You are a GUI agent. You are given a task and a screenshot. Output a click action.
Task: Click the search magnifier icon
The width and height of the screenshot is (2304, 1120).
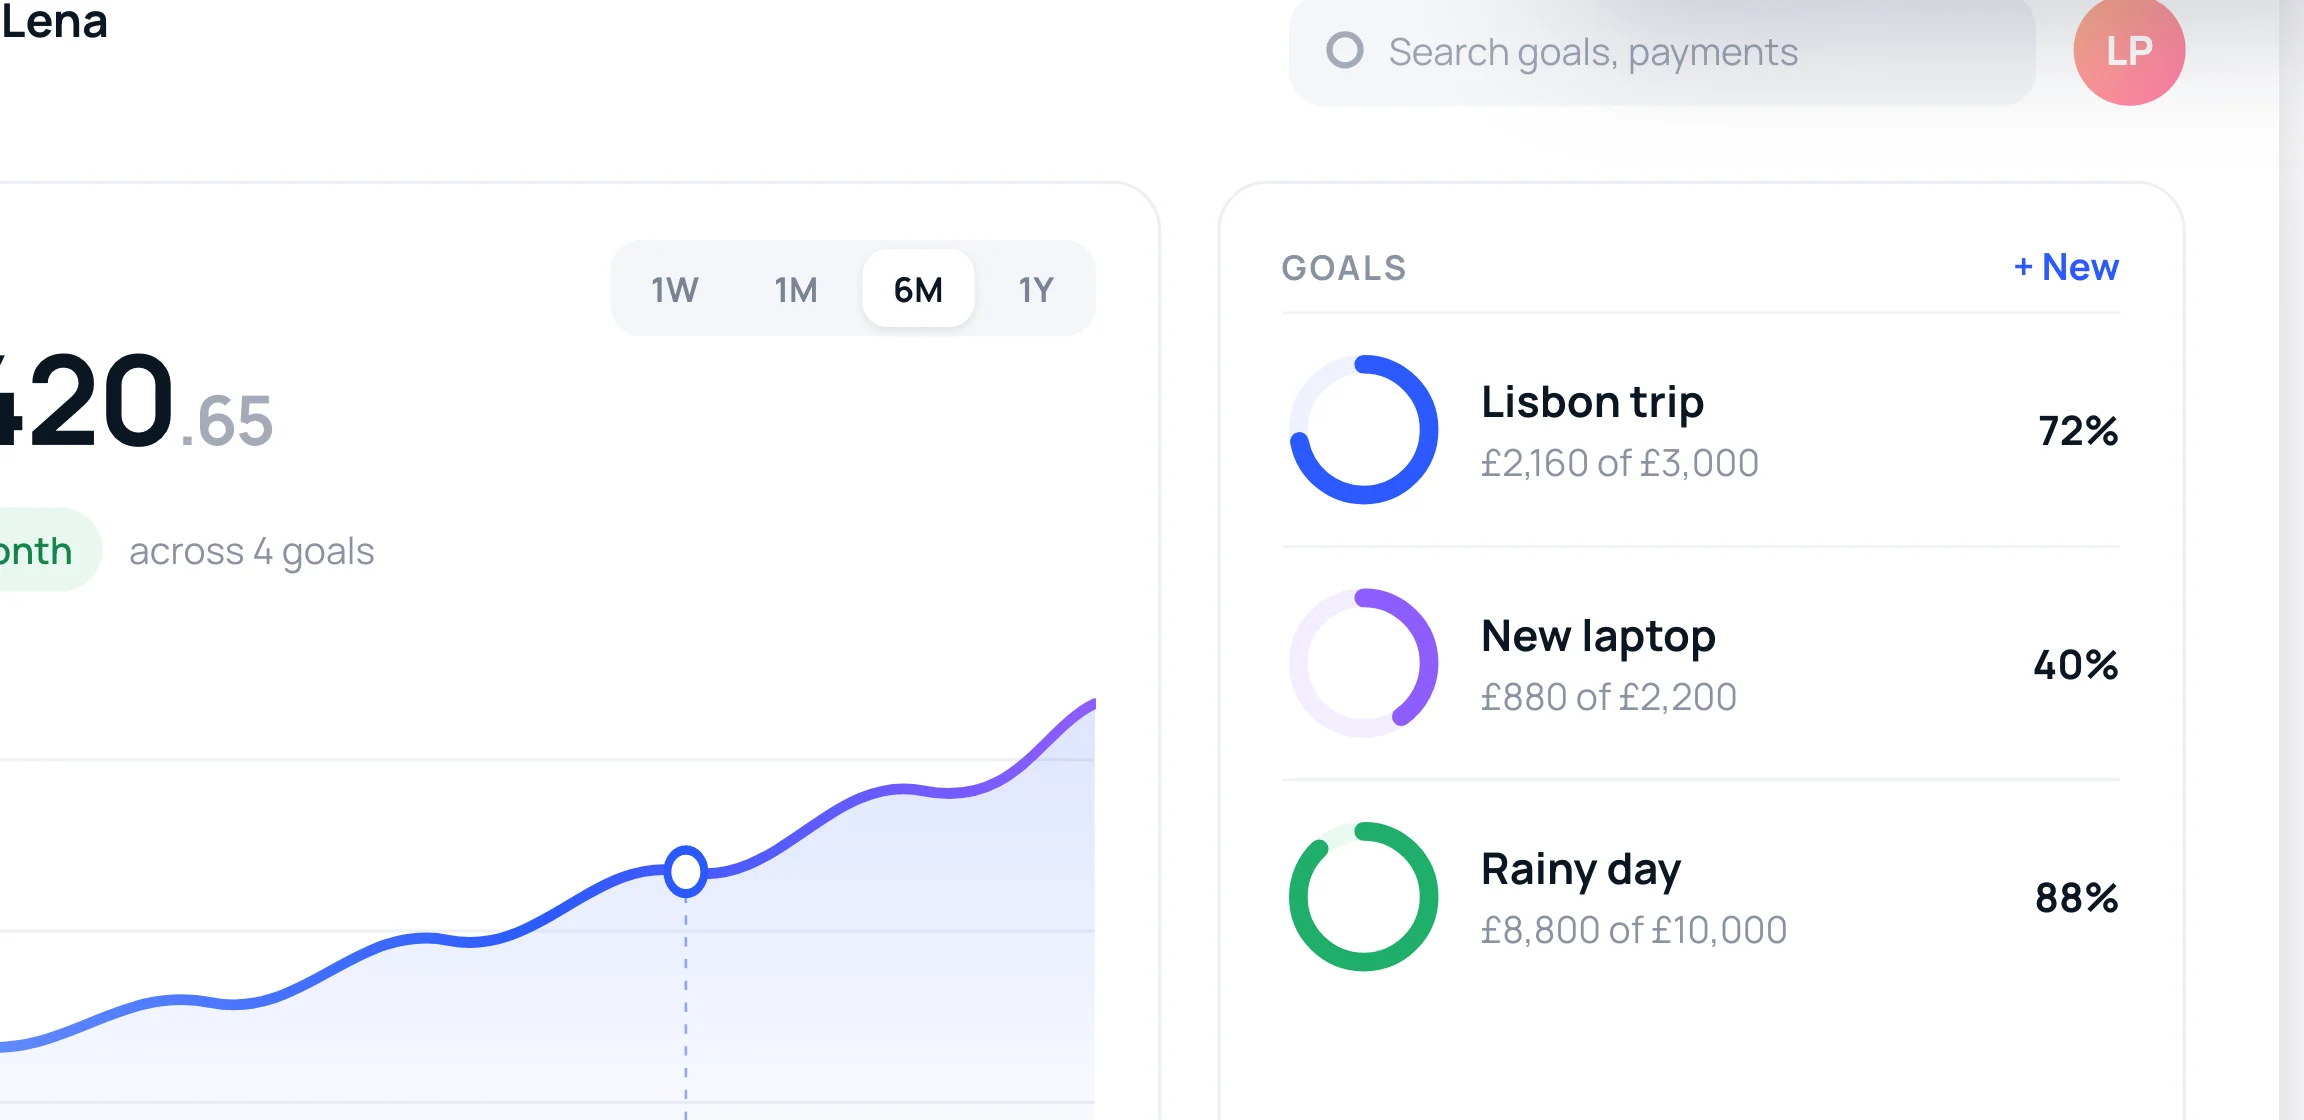click(1345, 50)
